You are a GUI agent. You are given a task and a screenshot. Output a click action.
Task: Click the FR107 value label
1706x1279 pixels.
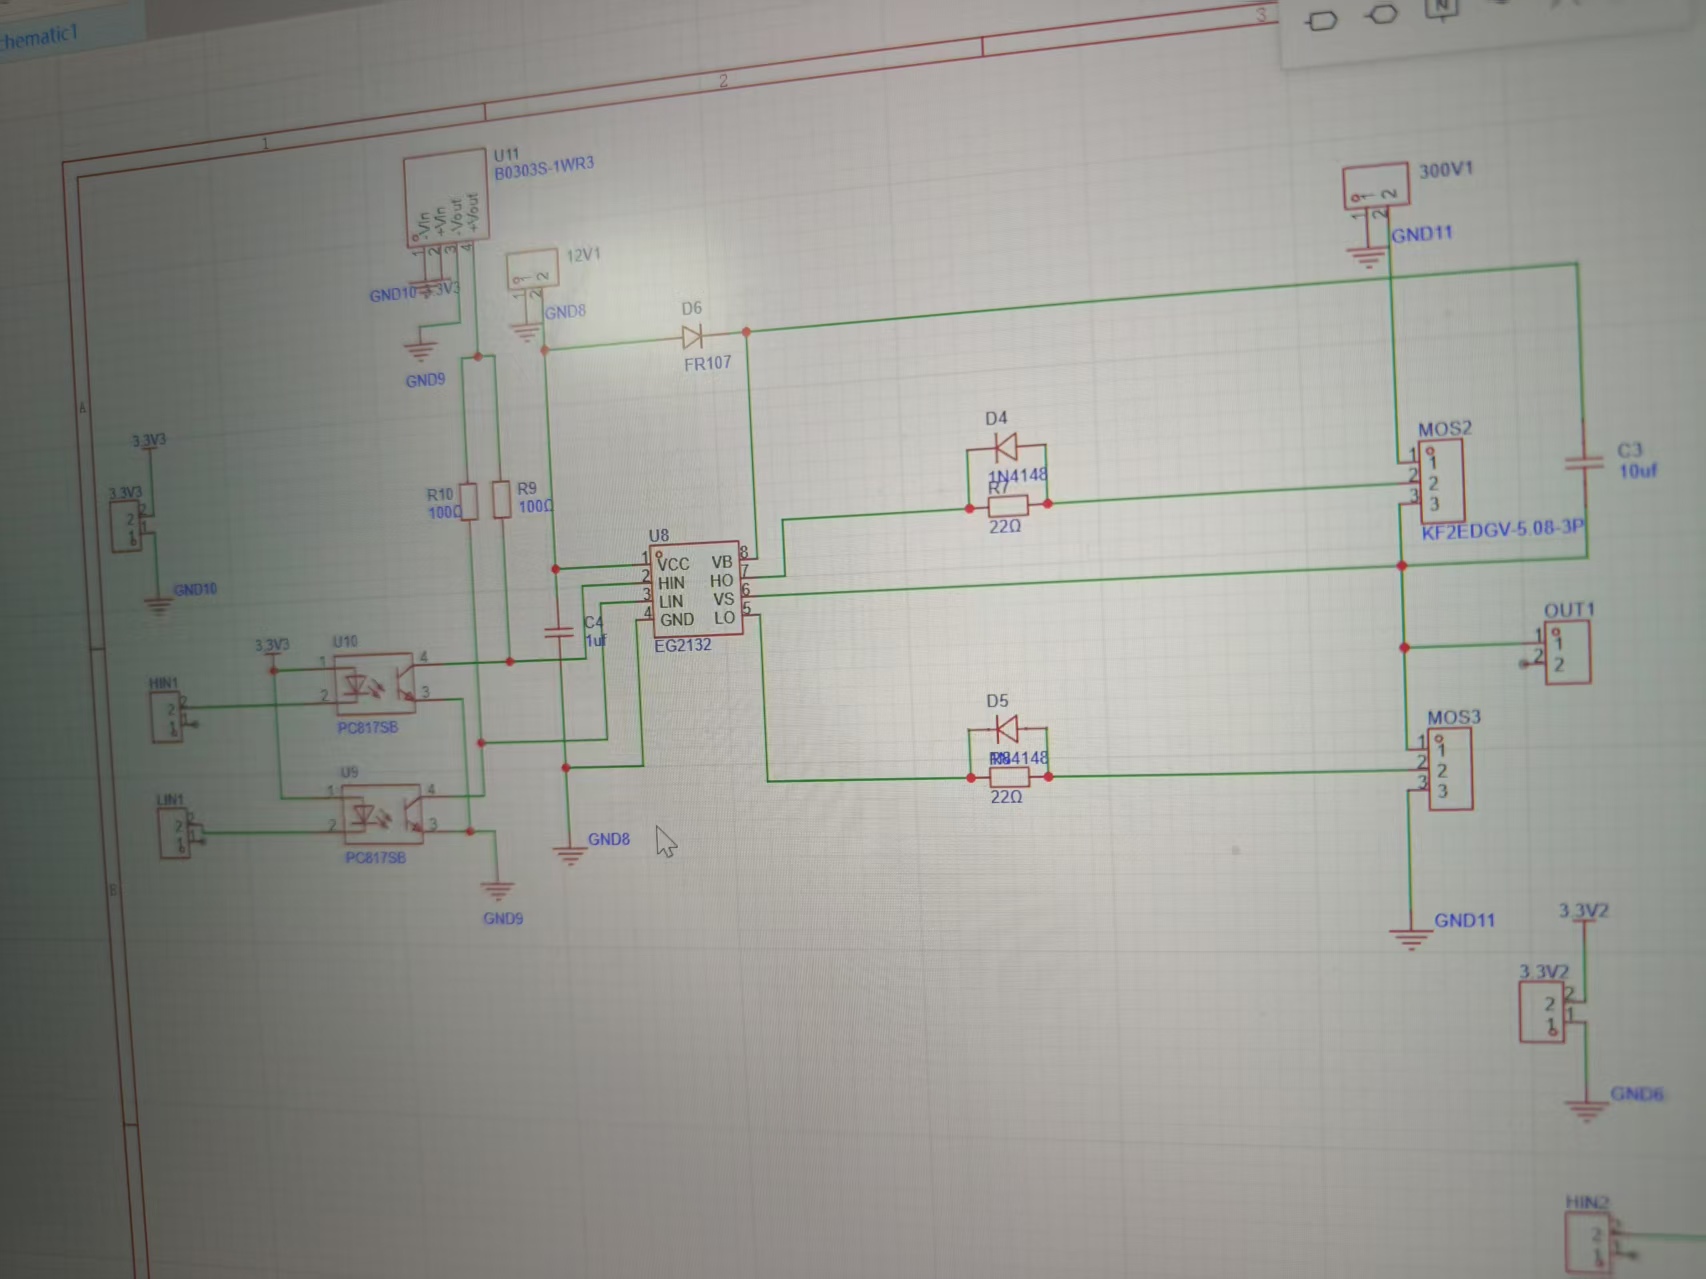707,364
